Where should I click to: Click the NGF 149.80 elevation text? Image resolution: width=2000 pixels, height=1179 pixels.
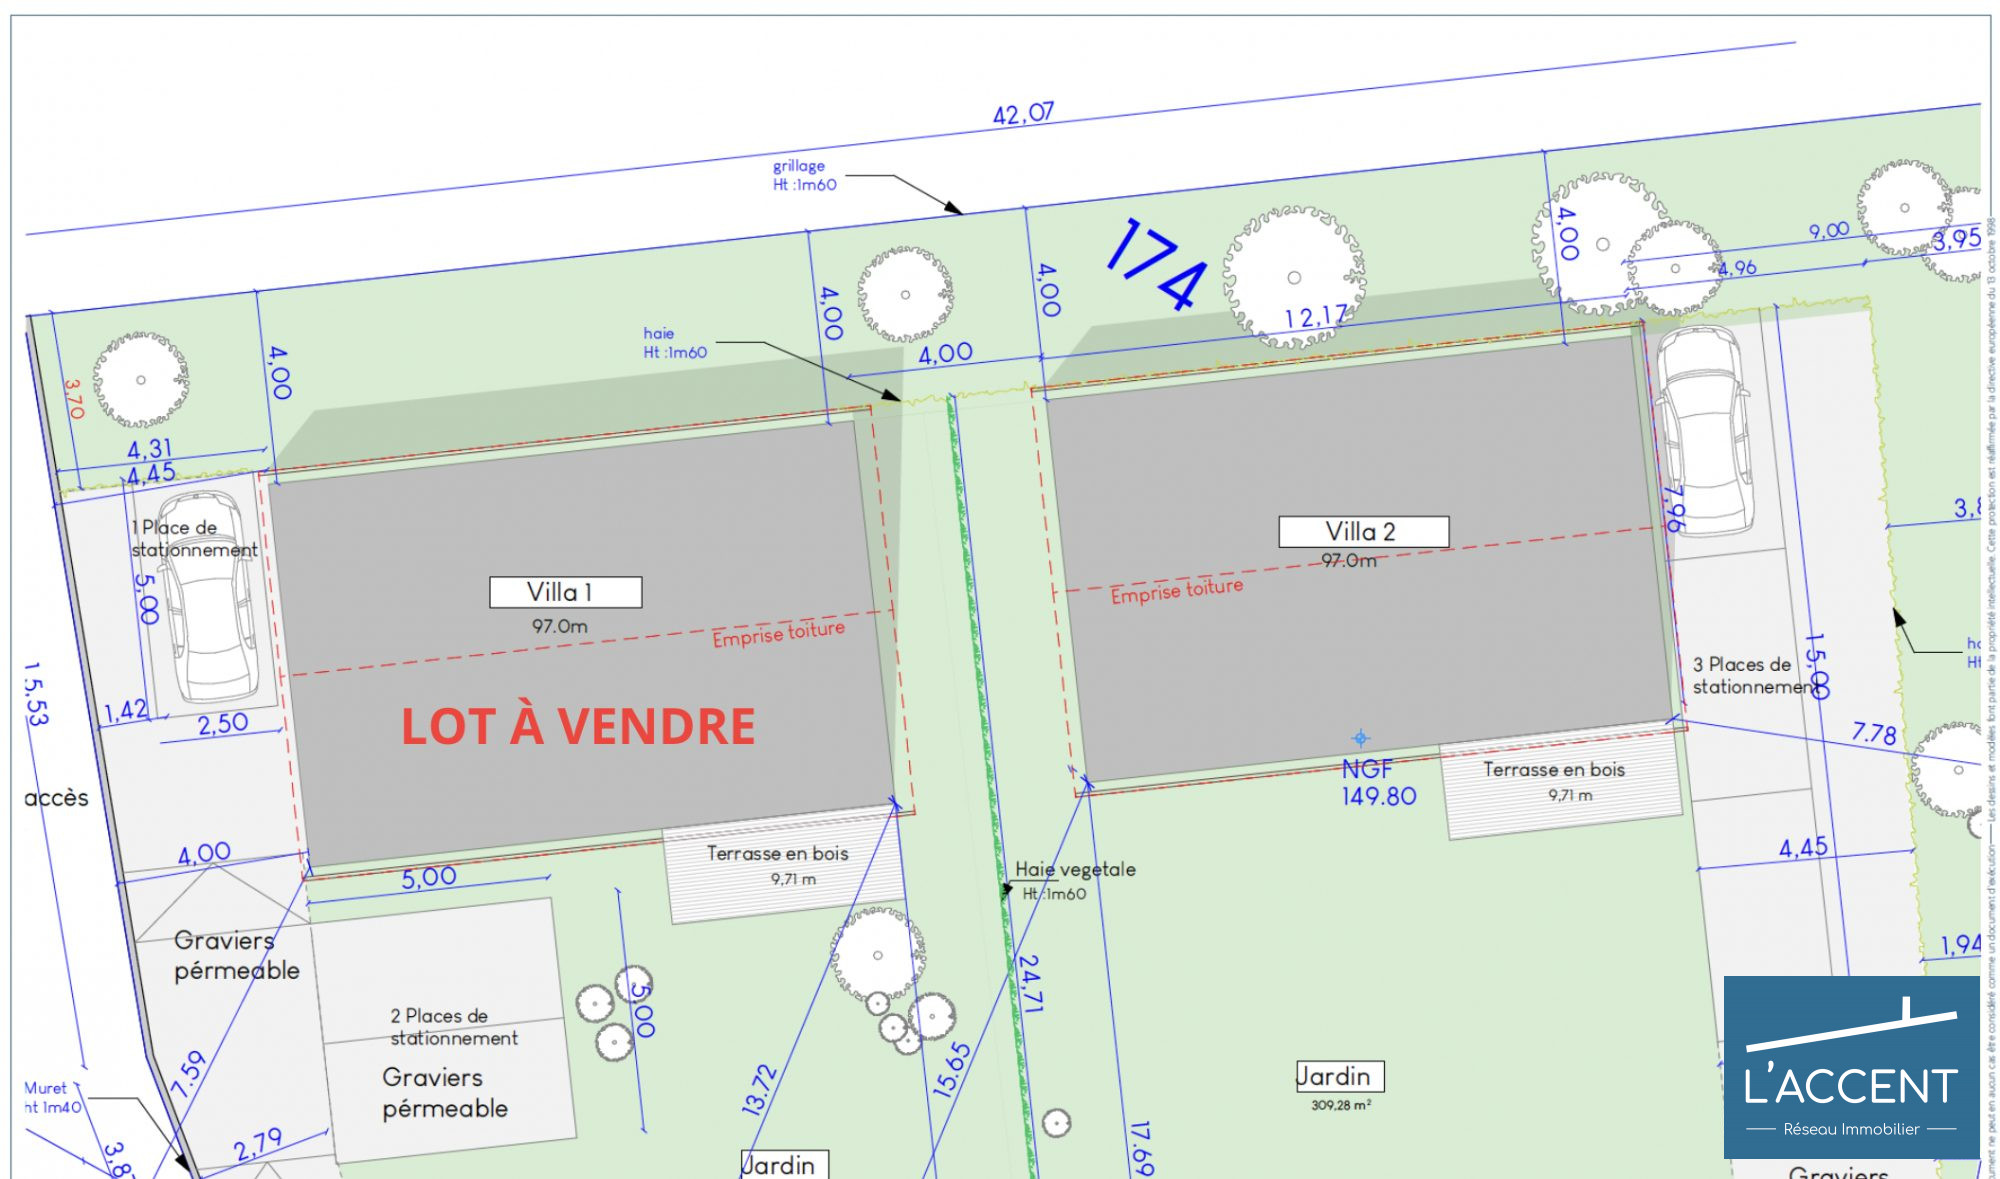(x=1377, y=783)
